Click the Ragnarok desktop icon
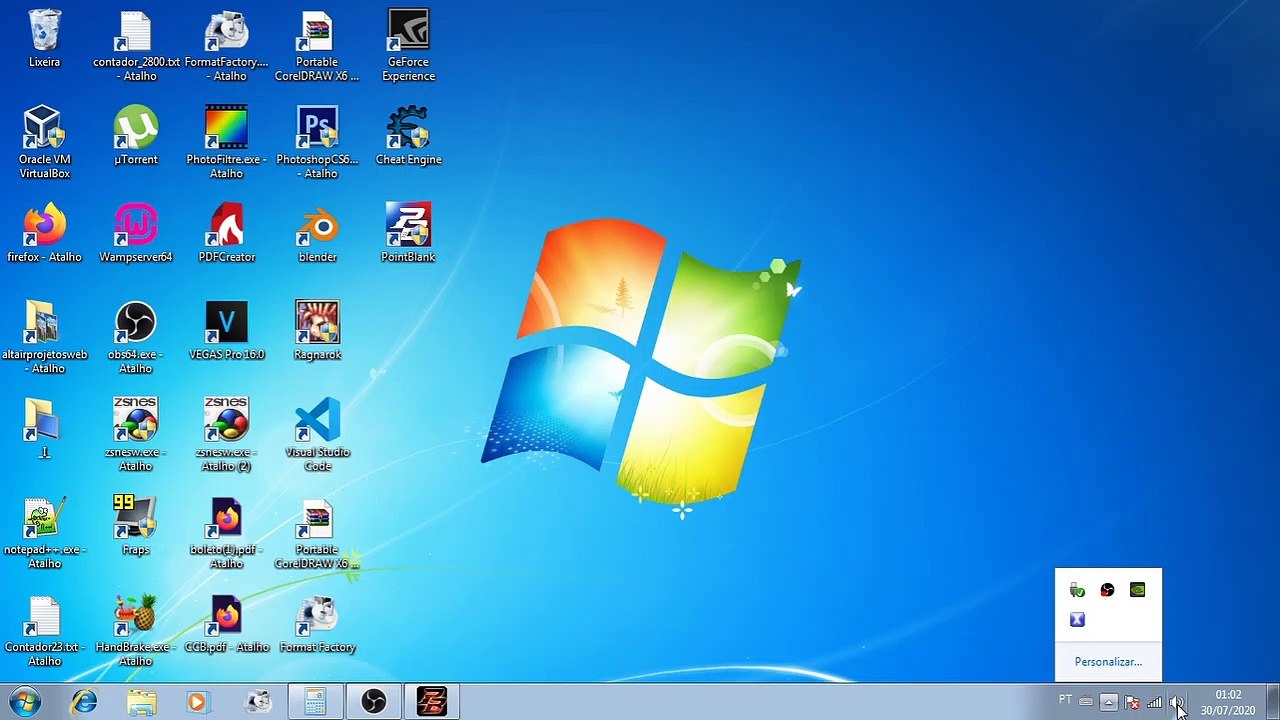 pos(317,331)
